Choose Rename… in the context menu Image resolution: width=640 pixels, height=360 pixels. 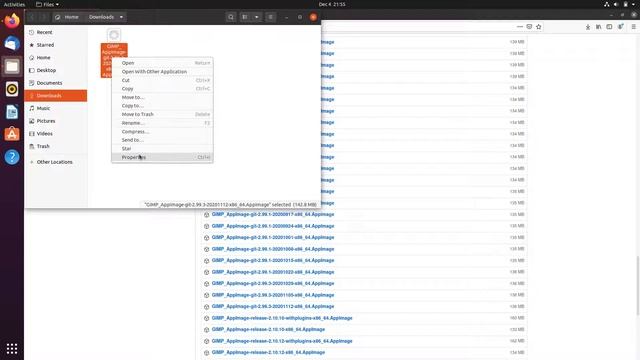[162, 123]
